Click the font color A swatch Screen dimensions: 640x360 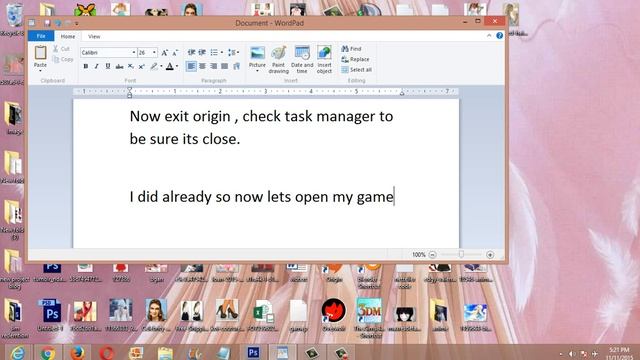click(x=170, y=66)
